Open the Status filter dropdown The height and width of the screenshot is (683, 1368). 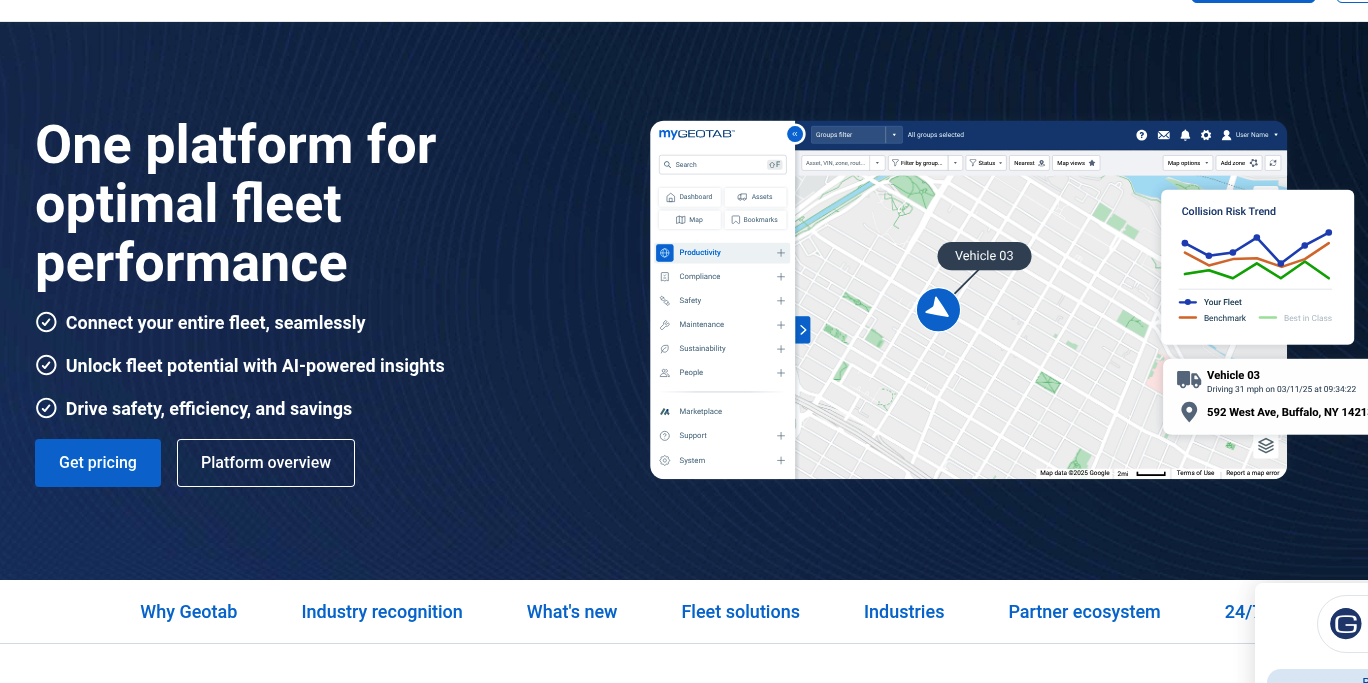tap(986, 163)
